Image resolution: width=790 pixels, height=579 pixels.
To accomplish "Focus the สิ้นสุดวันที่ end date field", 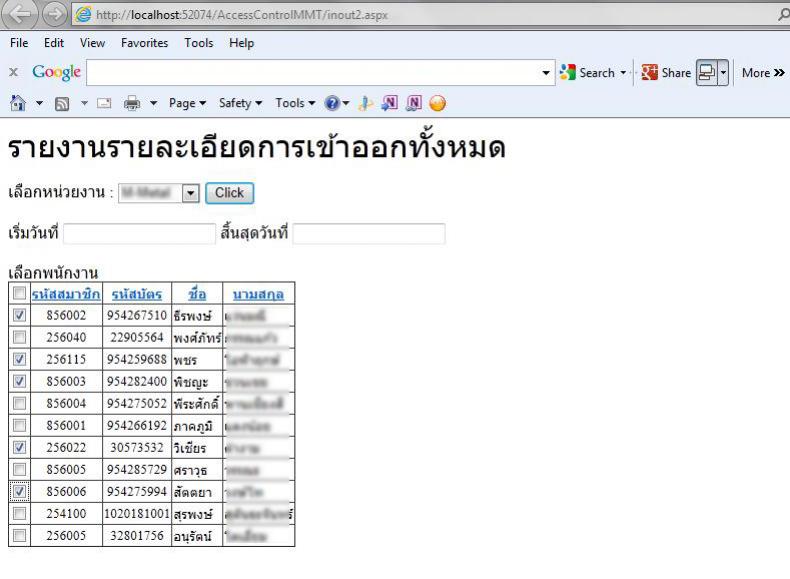I will (369, 234).
